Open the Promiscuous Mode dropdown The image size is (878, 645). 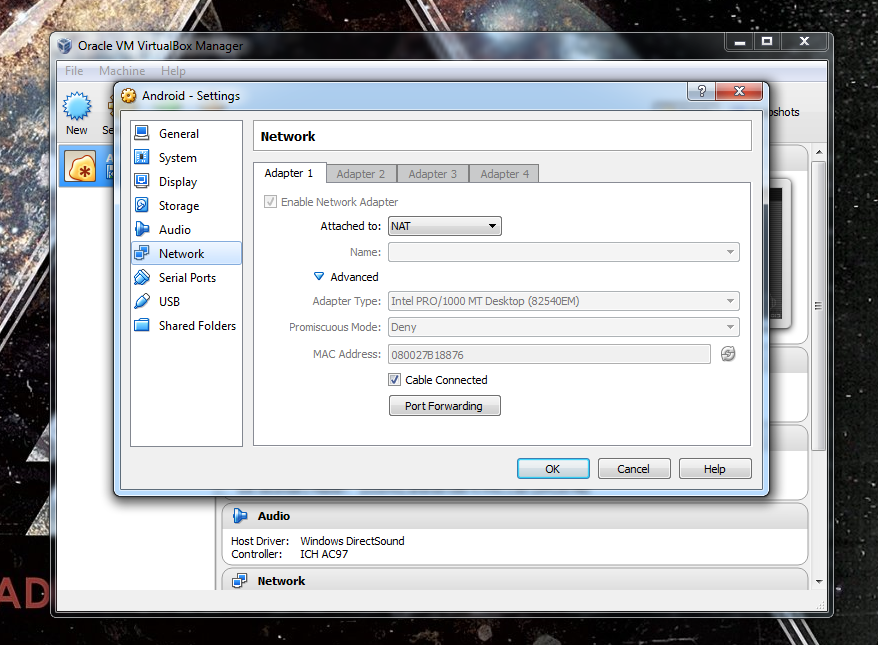[x=563, y=327]
